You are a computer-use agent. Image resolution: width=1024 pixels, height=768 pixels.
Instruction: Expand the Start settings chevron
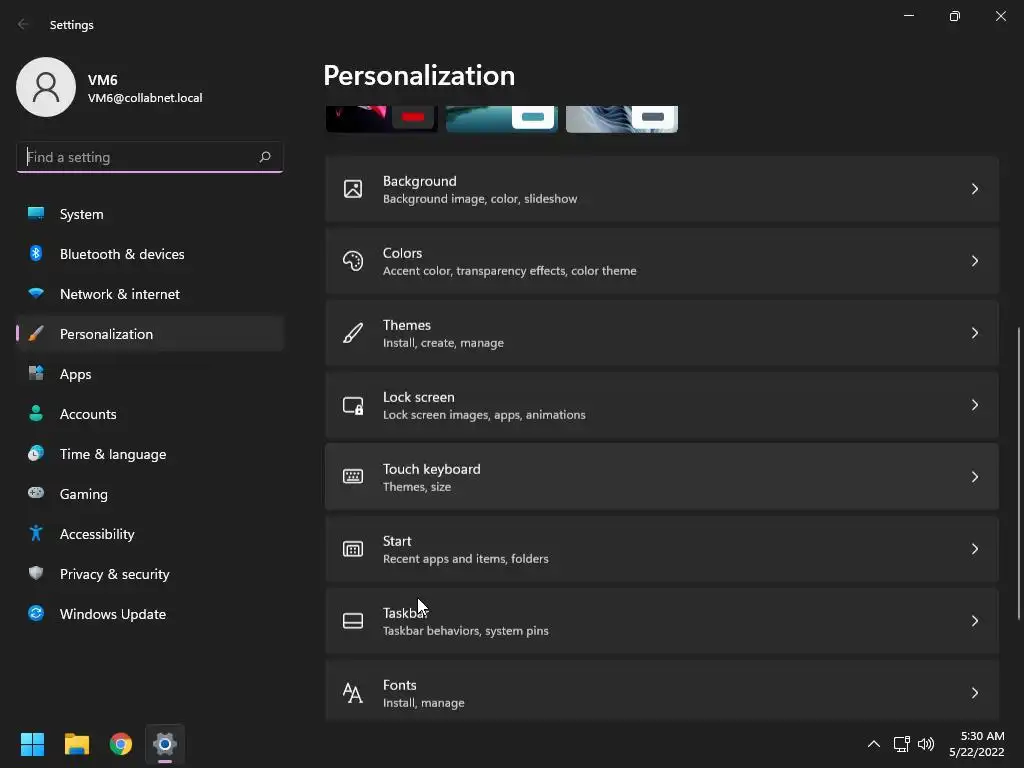pyautogui.click(x=974, y=549)
